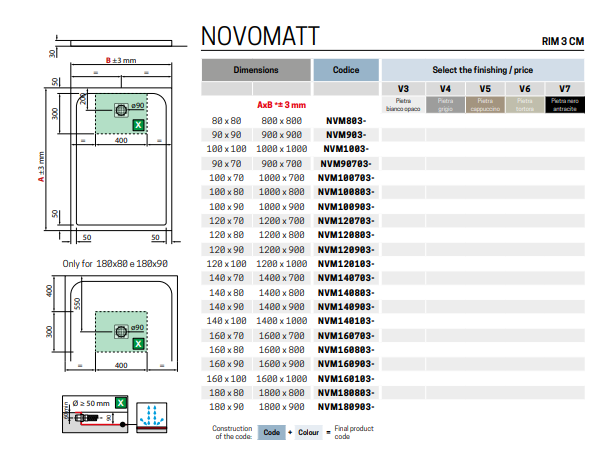
Task: Click the Codice column header
Action: pyautogui.click(x=346, y=71)
